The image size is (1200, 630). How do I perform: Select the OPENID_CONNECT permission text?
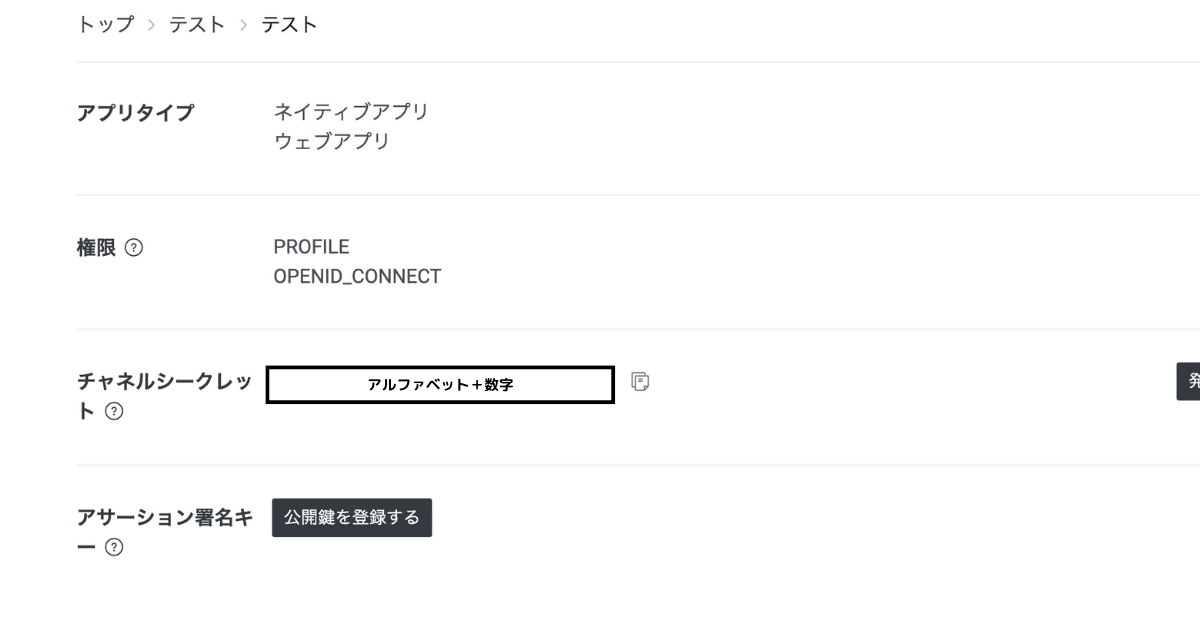click(x=358, y=276)
